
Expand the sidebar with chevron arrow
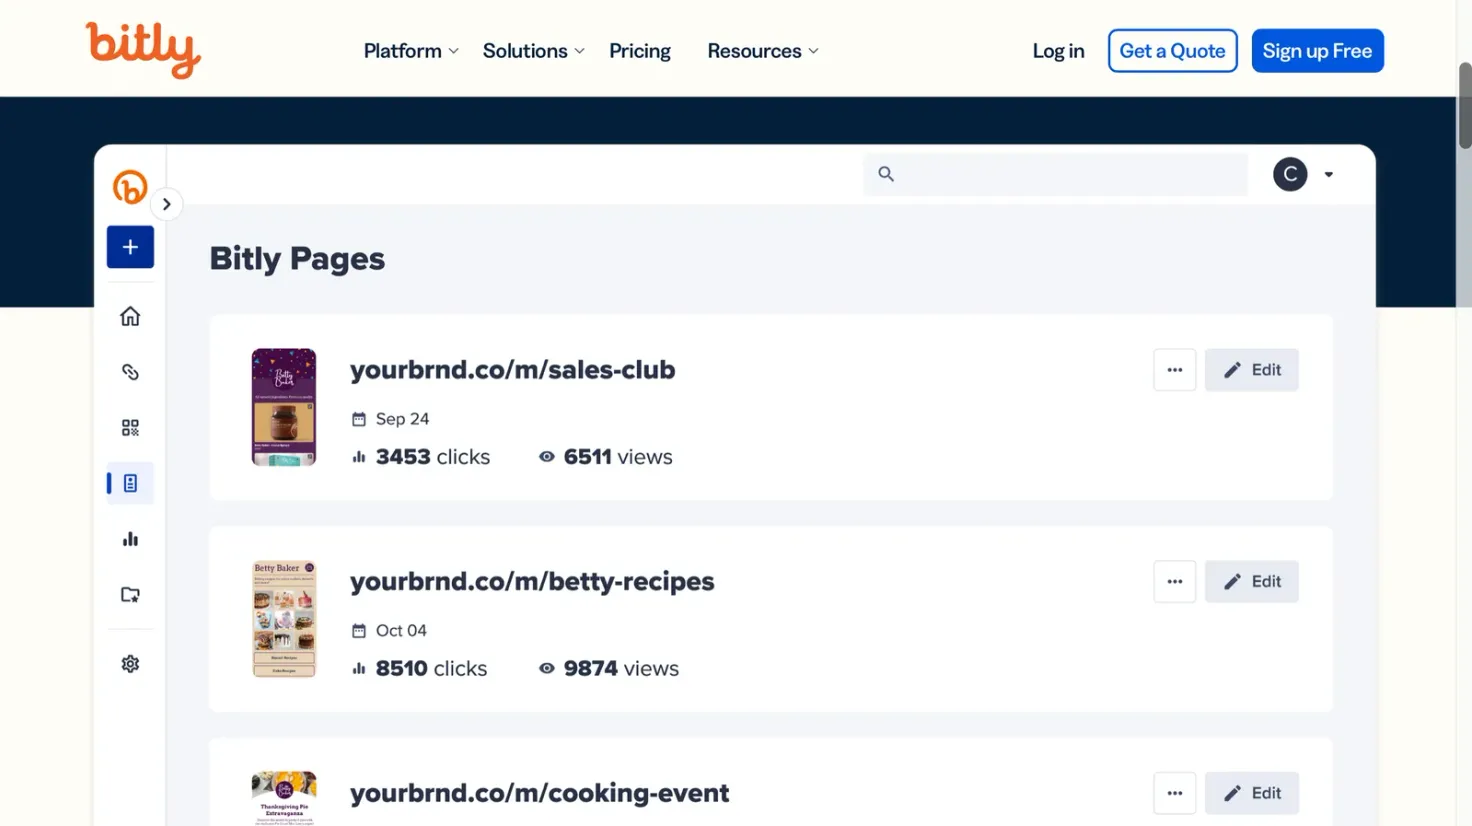pyautogui.click(x=167, y=204)
